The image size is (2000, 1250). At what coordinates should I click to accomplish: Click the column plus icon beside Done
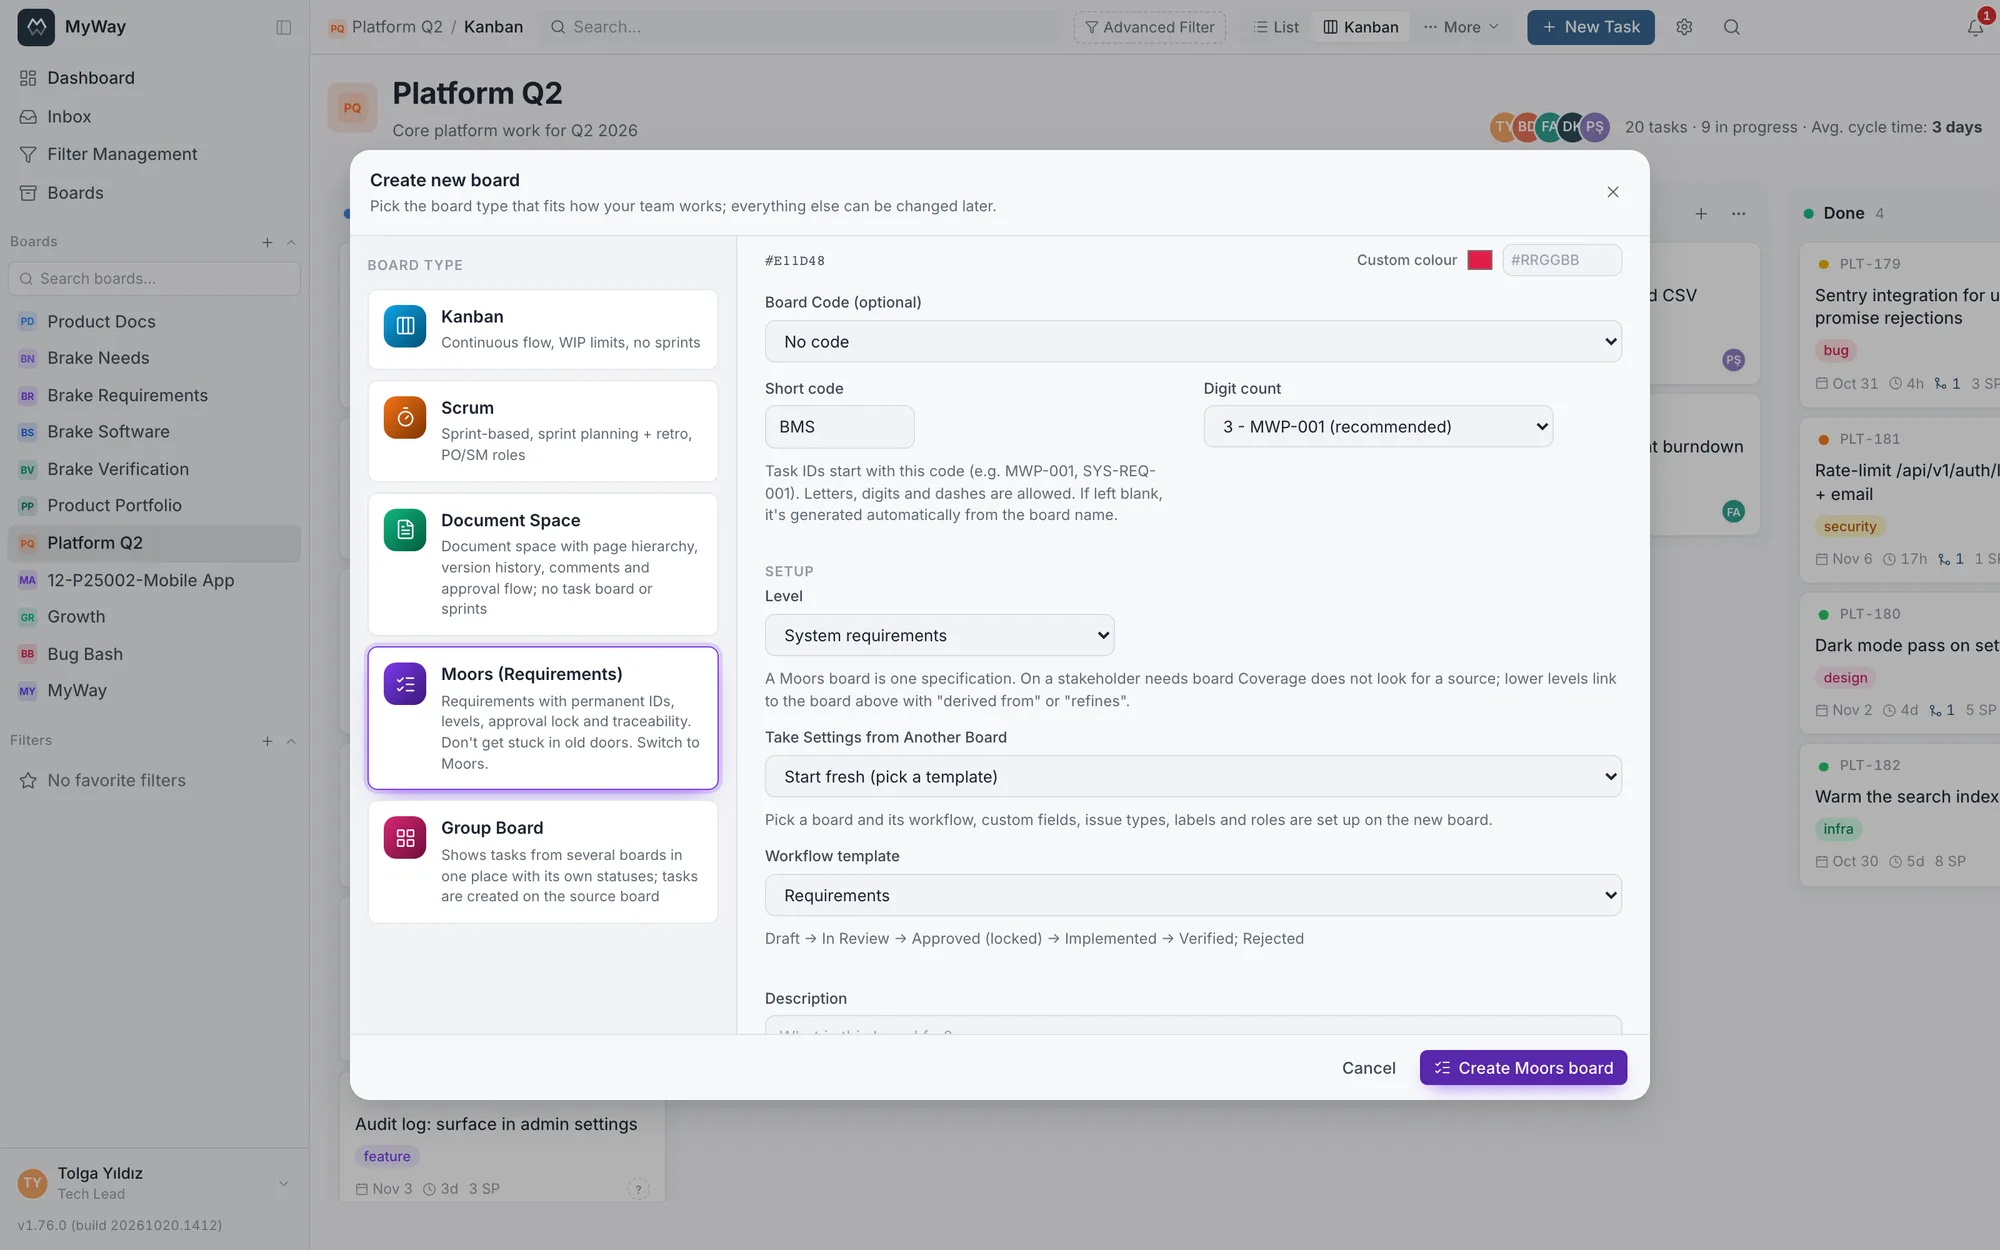(1701, 213)
